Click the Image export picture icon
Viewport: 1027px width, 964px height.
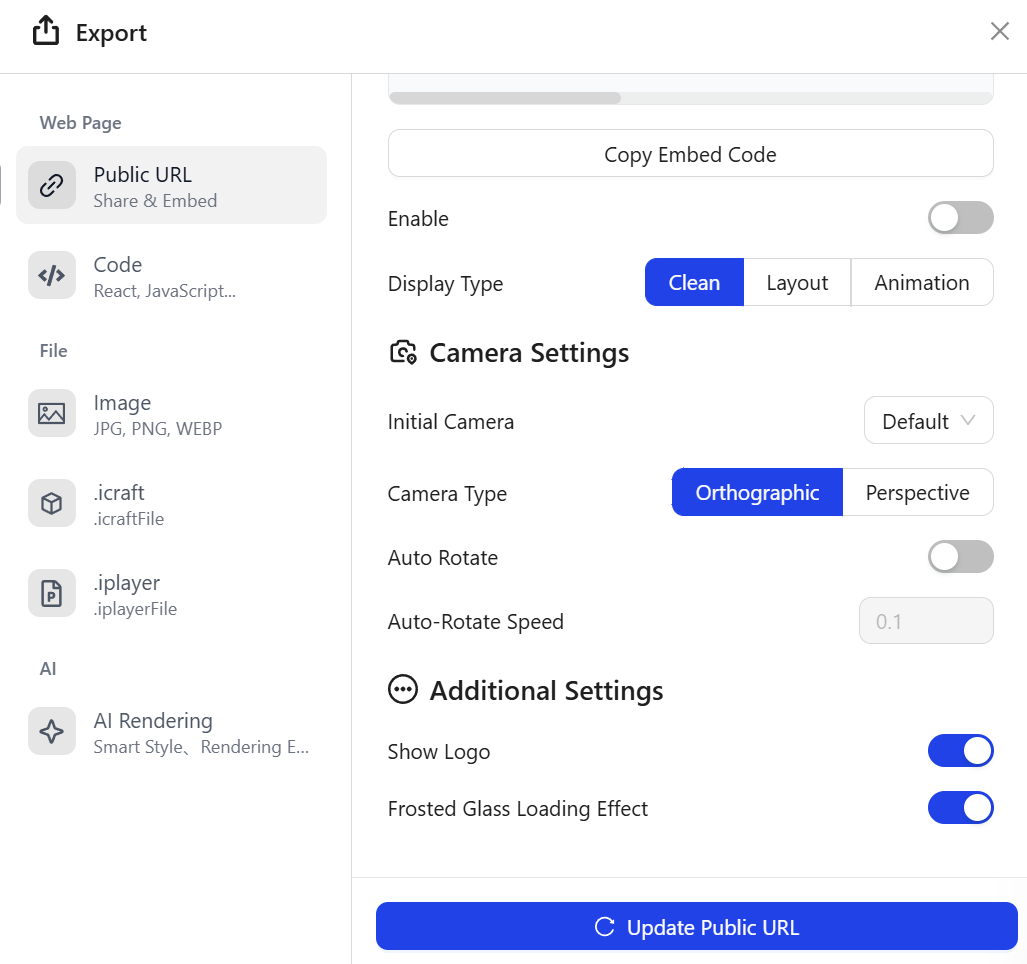(52, 413)
